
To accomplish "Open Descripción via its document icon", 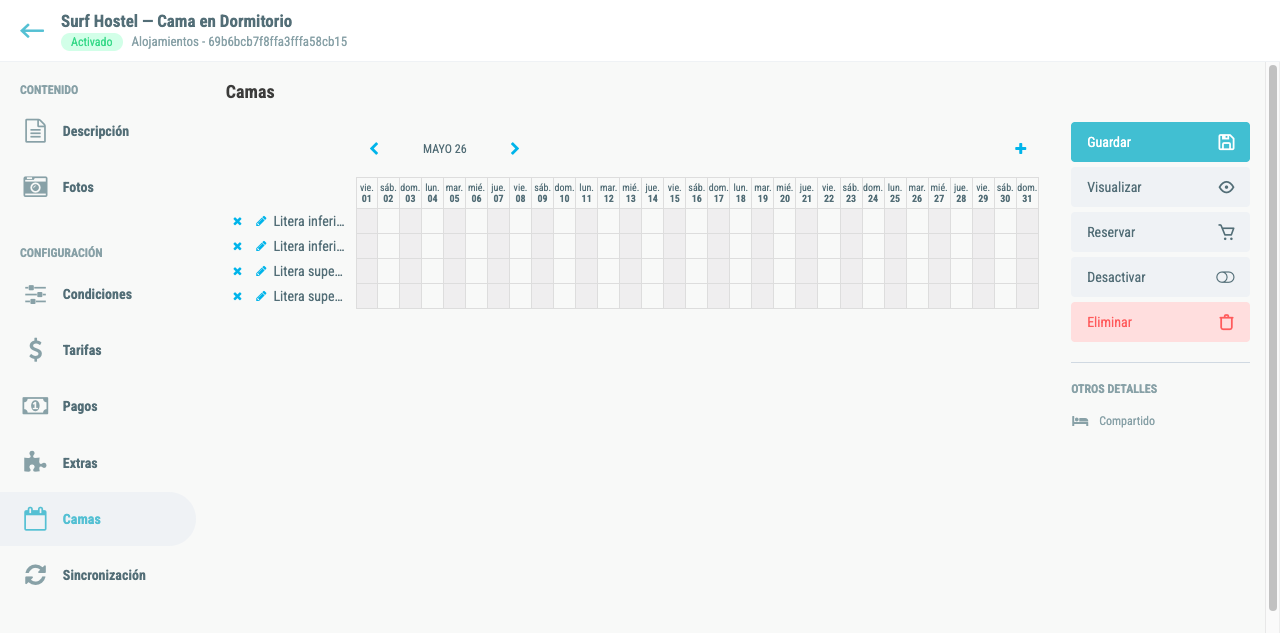I will point(35,131).
